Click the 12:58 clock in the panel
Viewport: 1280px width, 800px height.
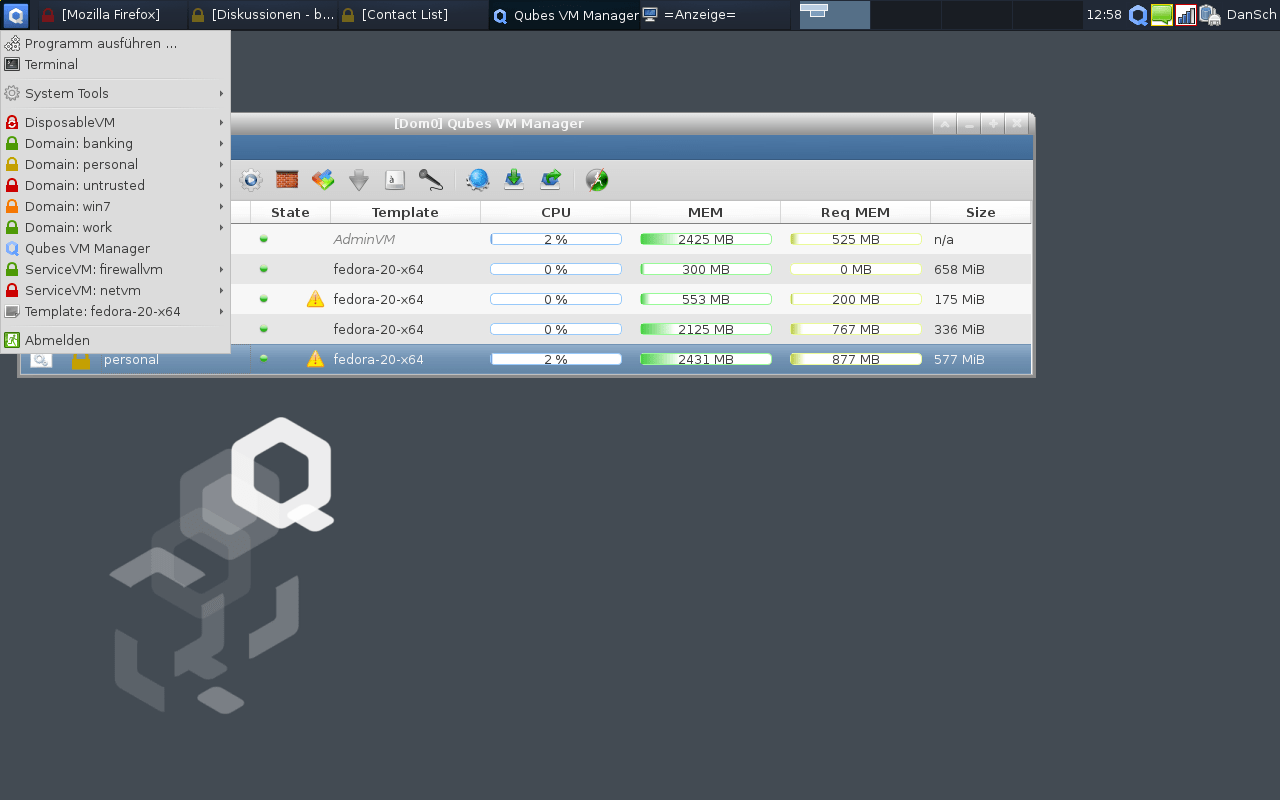[x=1104, y=15]
